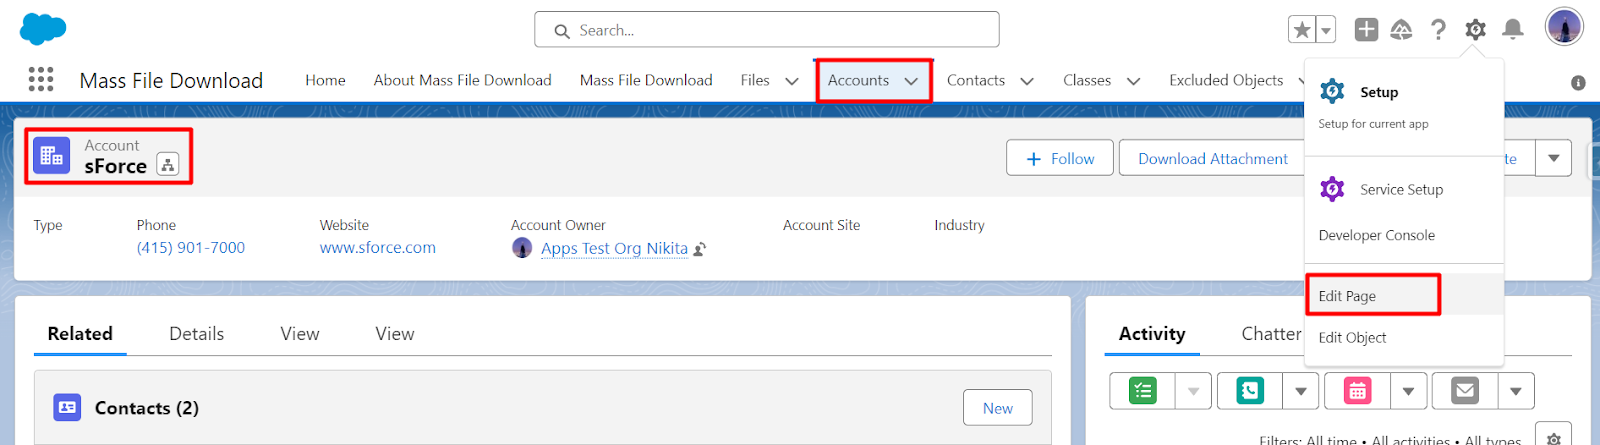Click the Download Attachment button
Image resolution: width=1600 pixels, height=445 pixels.
1213,158
